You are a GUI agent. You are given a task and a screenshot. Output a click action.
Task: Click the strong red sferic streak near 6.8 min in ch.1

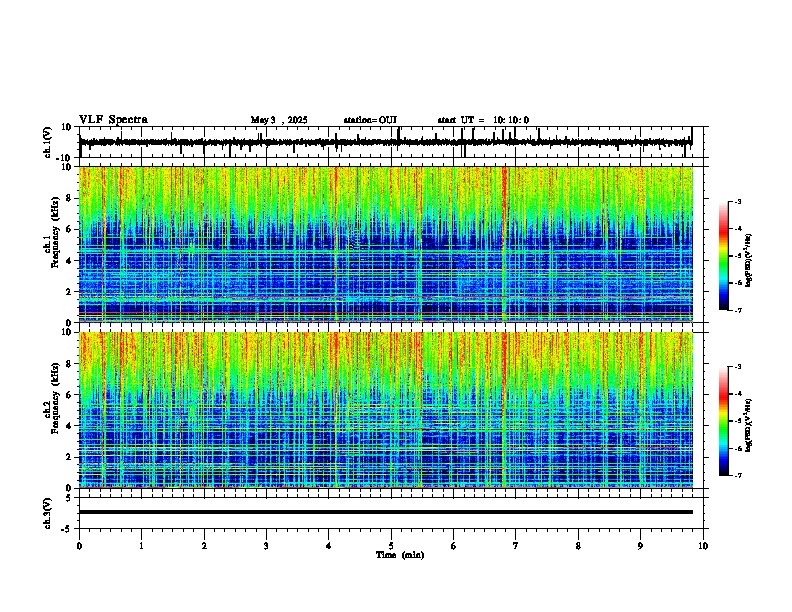point(504,244)
